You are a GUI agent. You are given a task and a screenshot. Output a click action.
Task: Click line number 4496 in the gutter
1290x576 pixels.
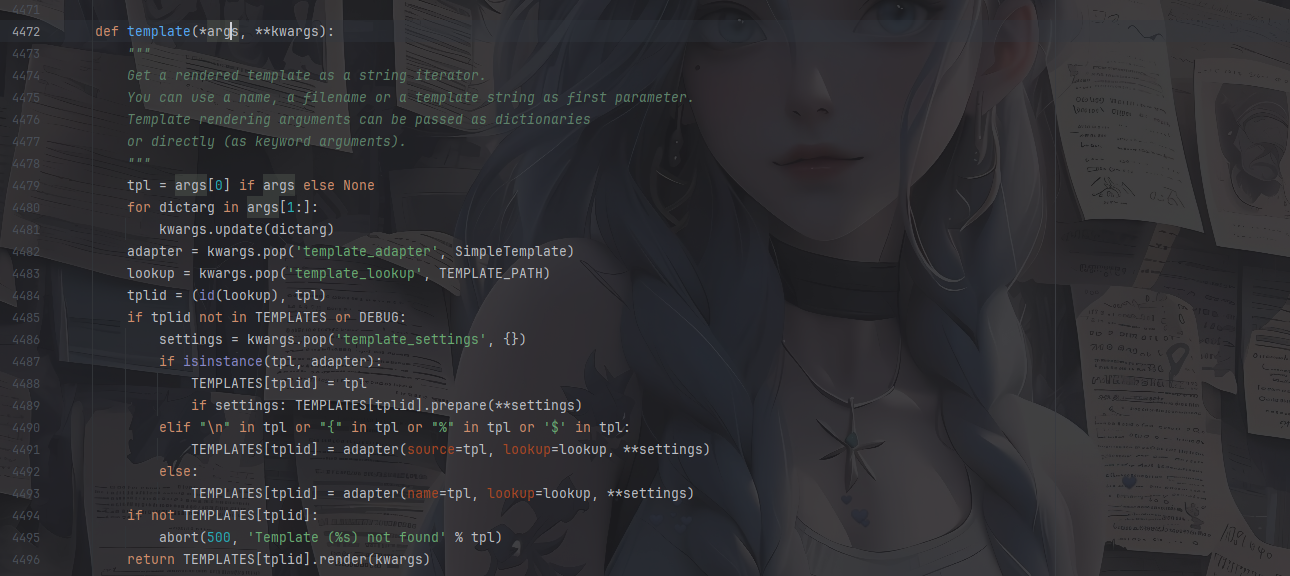[x=26, y=560]
